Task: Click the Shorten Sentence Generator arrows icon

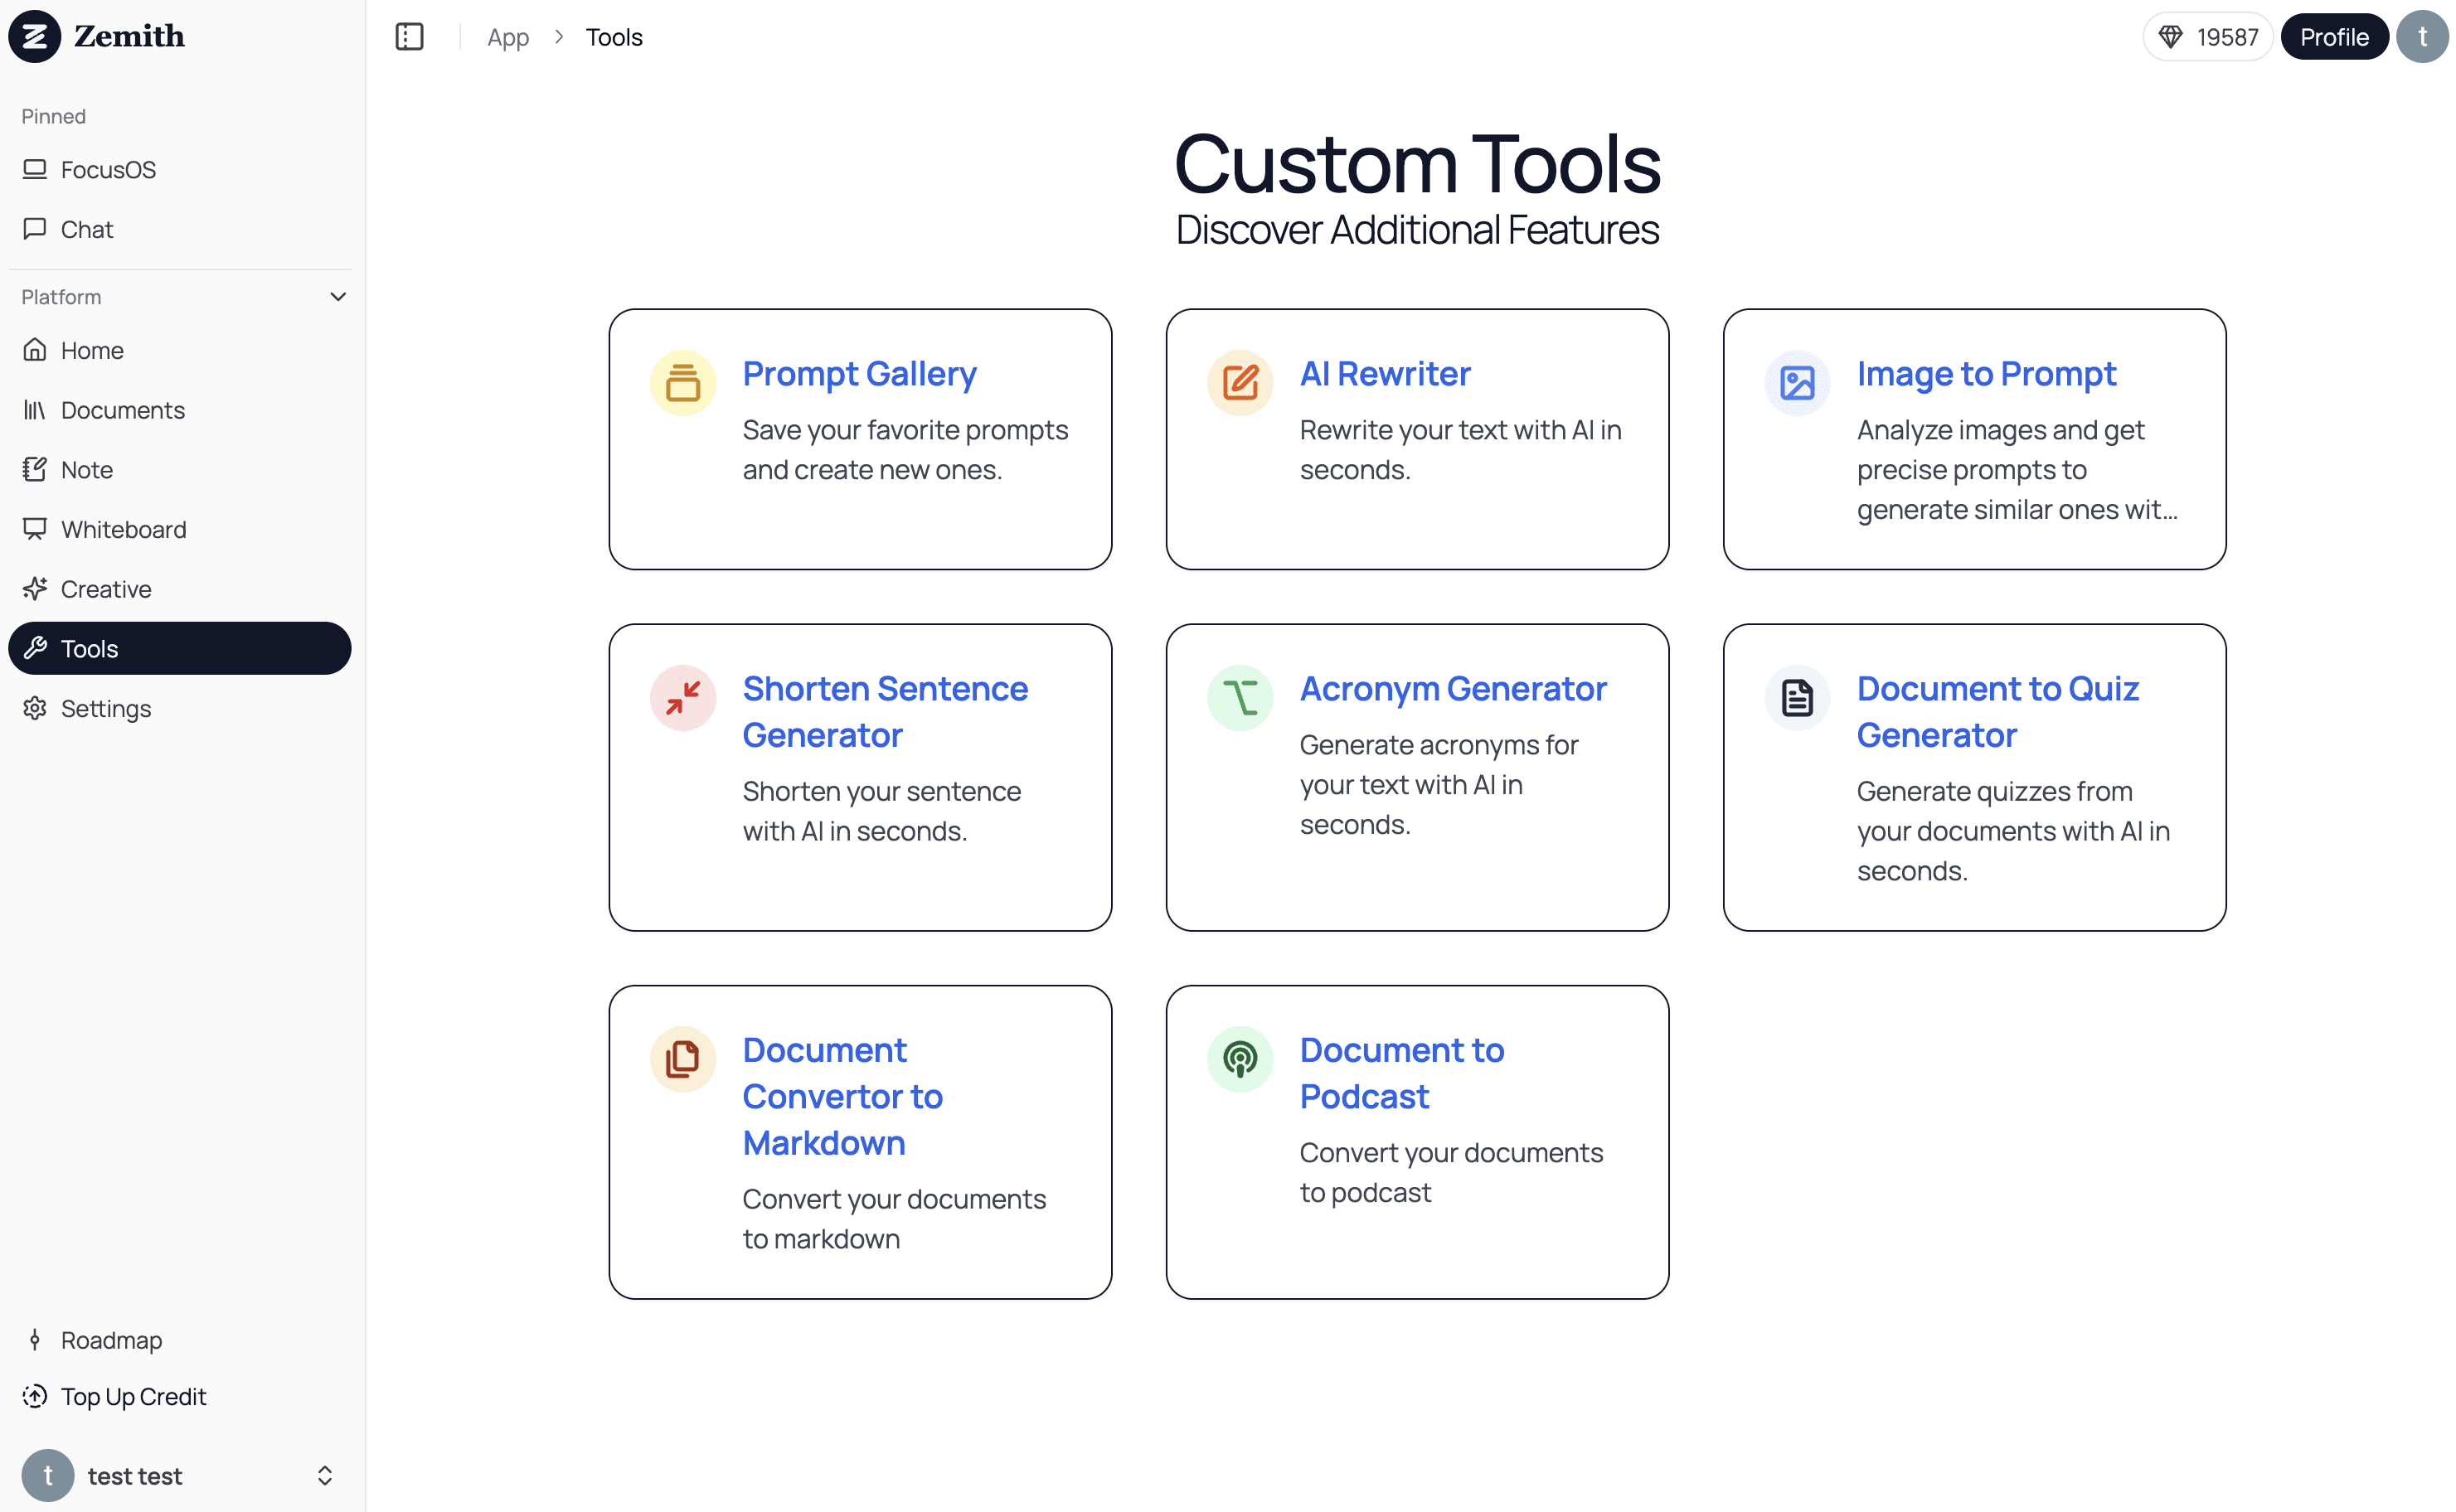Action: [x=683, y=697]
